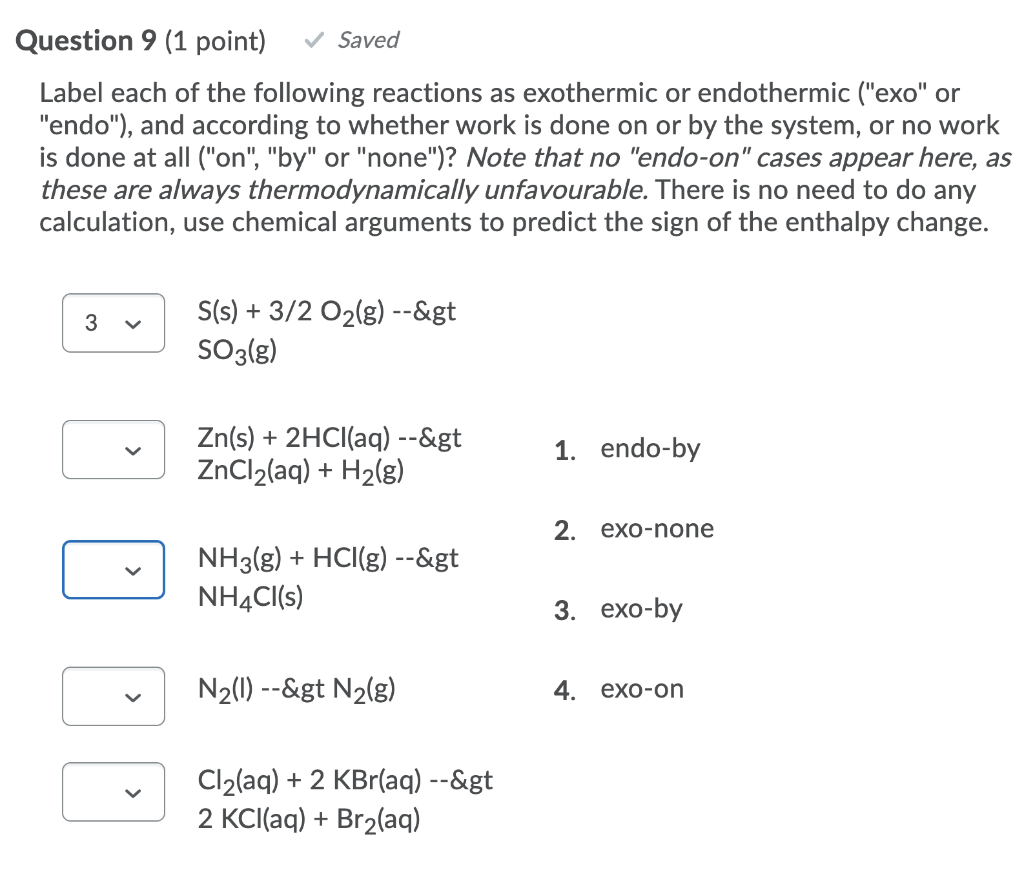Screen dimensions: 1024x872
Task: Click the chevron in the chlorine reaction answer box
Action: tap(131, 792)
